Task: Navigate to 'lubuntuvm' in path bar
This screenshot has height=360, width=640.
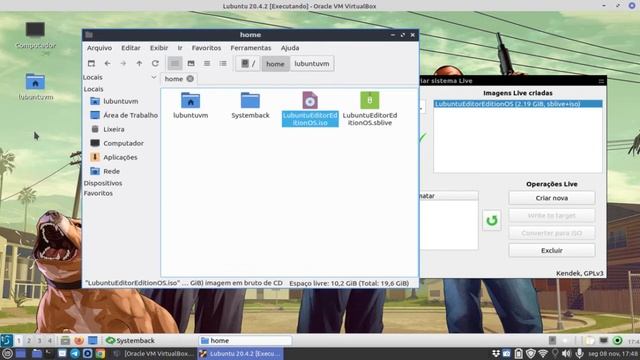Action: click(x=312, y=64)
